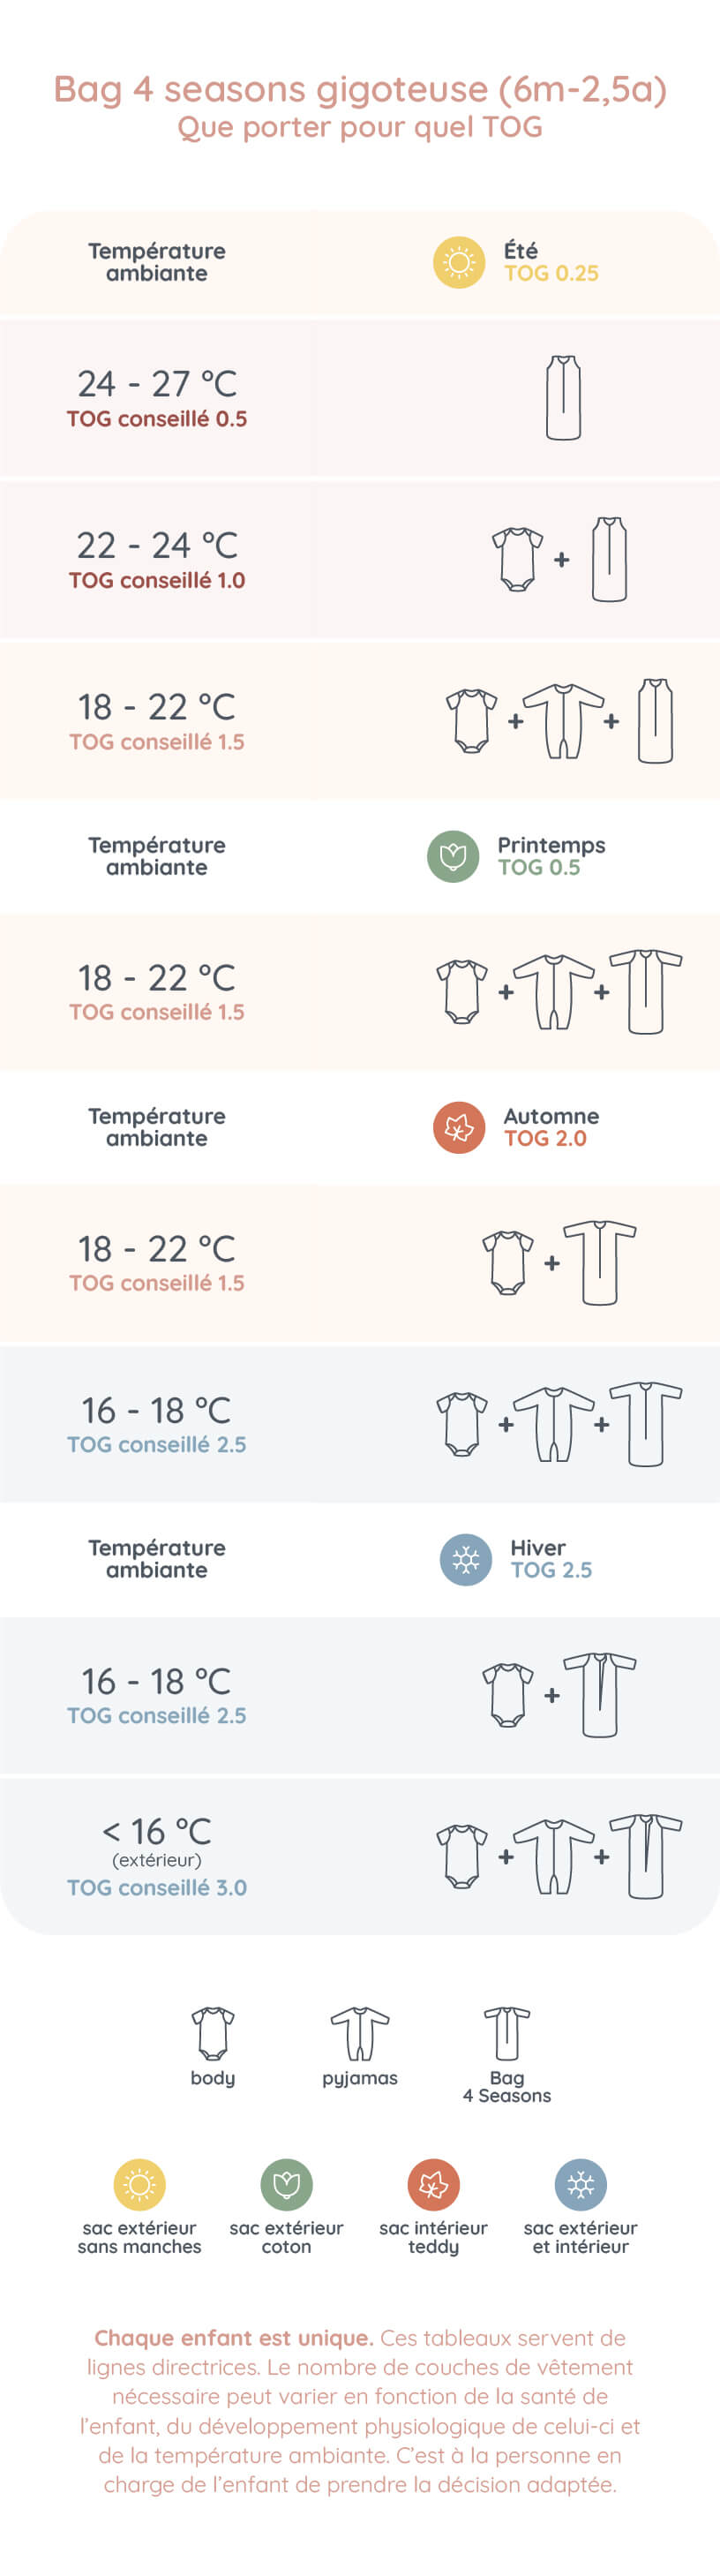
Task: Click the Que porter pour quel TOG subtitle
Action: [360, 127]
